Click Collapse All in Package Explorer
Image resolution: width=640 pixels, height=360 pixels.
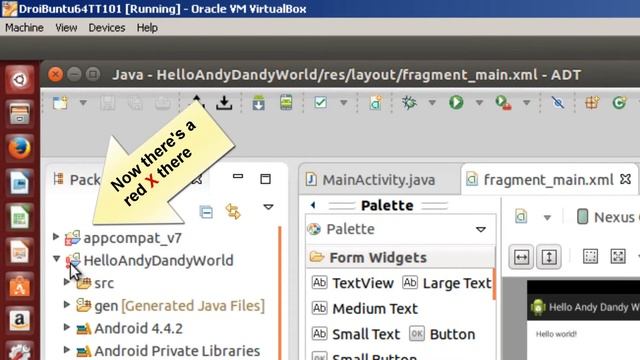[206, 212]
